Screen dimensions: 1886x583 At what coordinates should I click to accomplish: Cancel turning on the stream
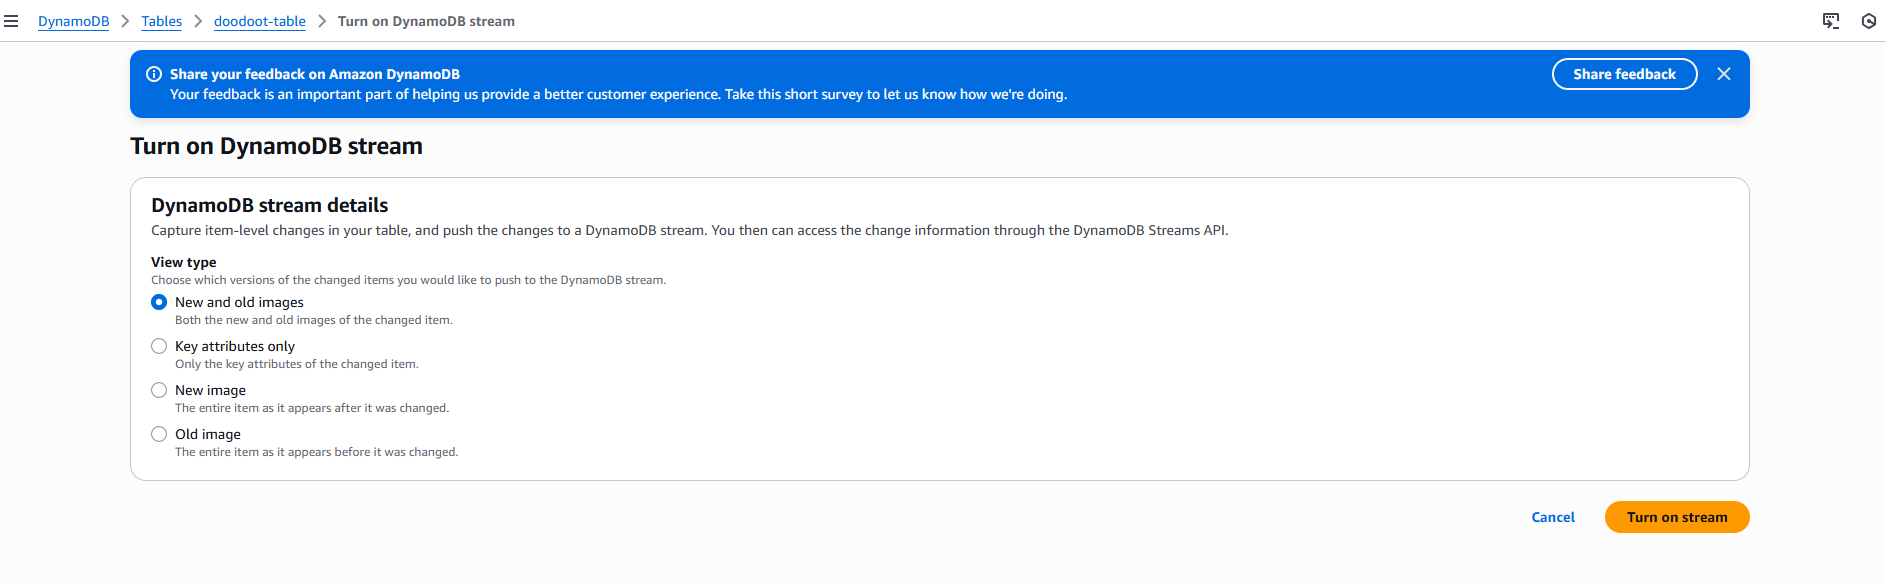click(x=1553, y=517)
